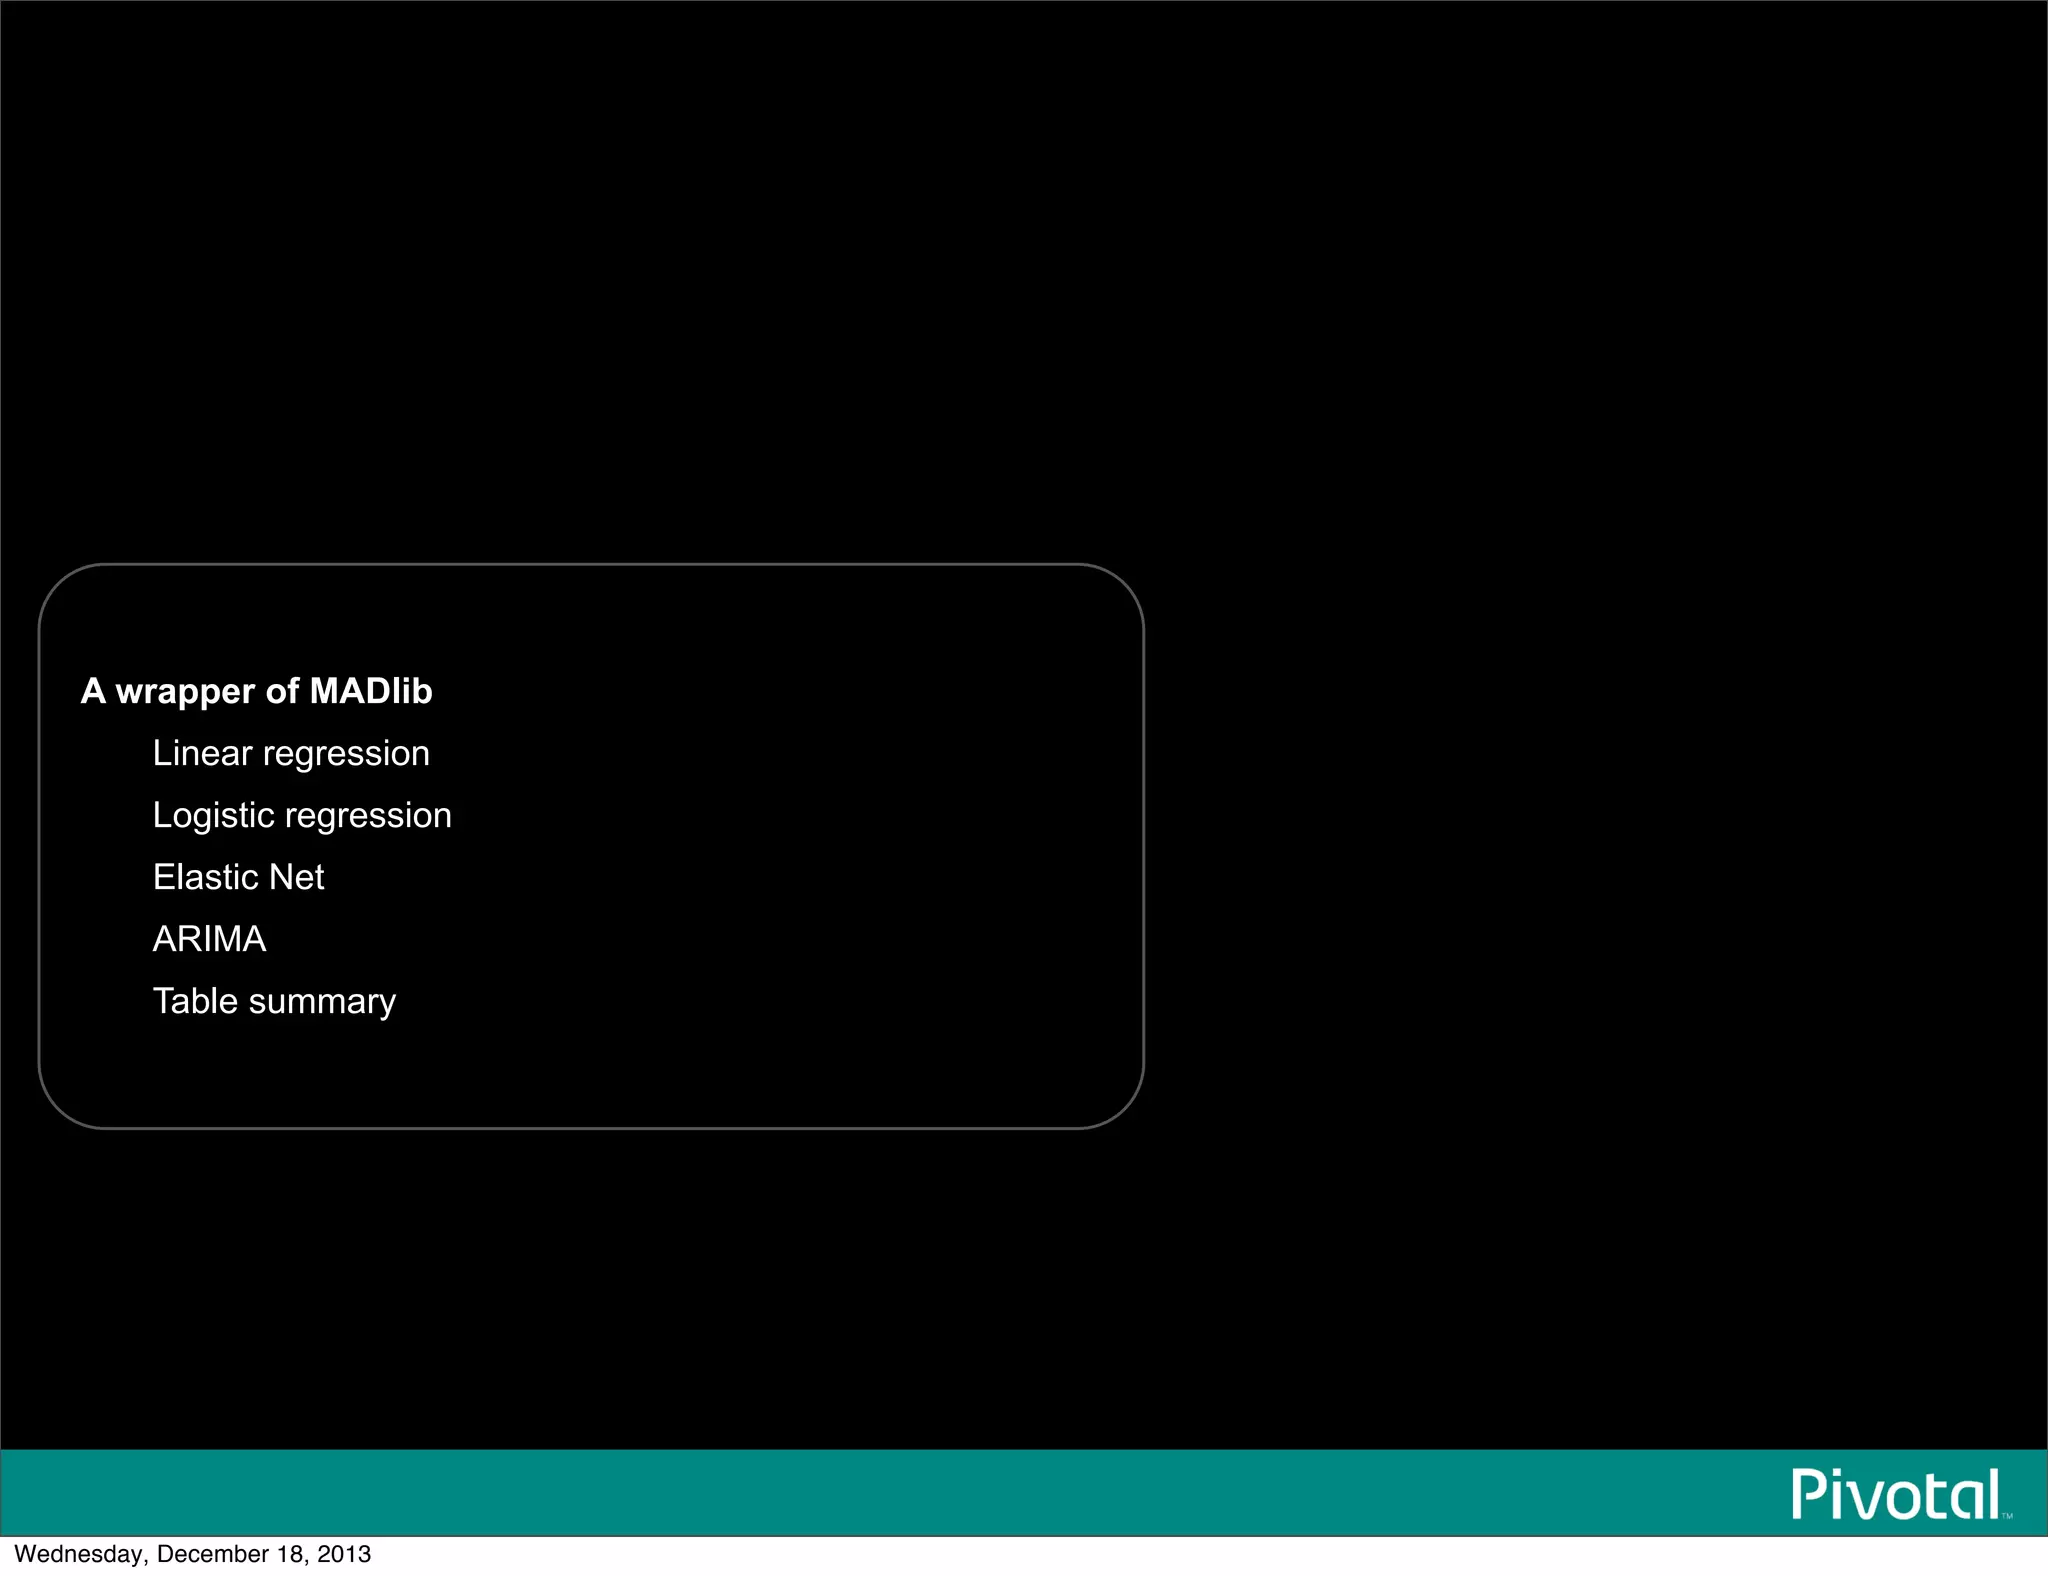The width and height of the screenshot is (2048, 1576).
Task: Click the Pivotal logo in footer
Action: 1895,1494
